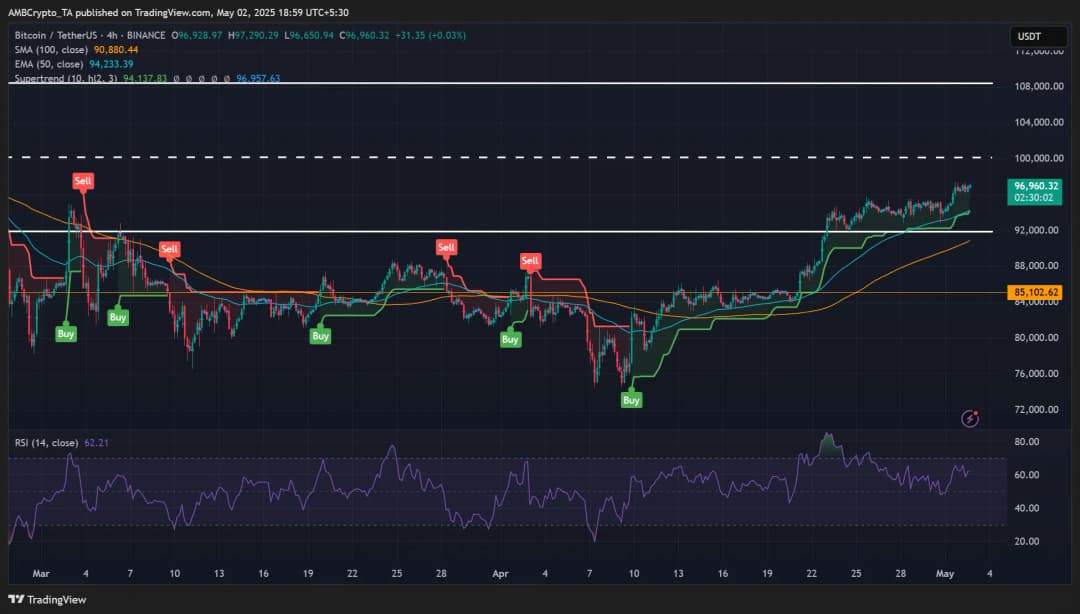Image resolution: width=1080 pixels, height=614 pixels.
Task: Click the Buy signal label near April 2
Action: tap(510, 340)
